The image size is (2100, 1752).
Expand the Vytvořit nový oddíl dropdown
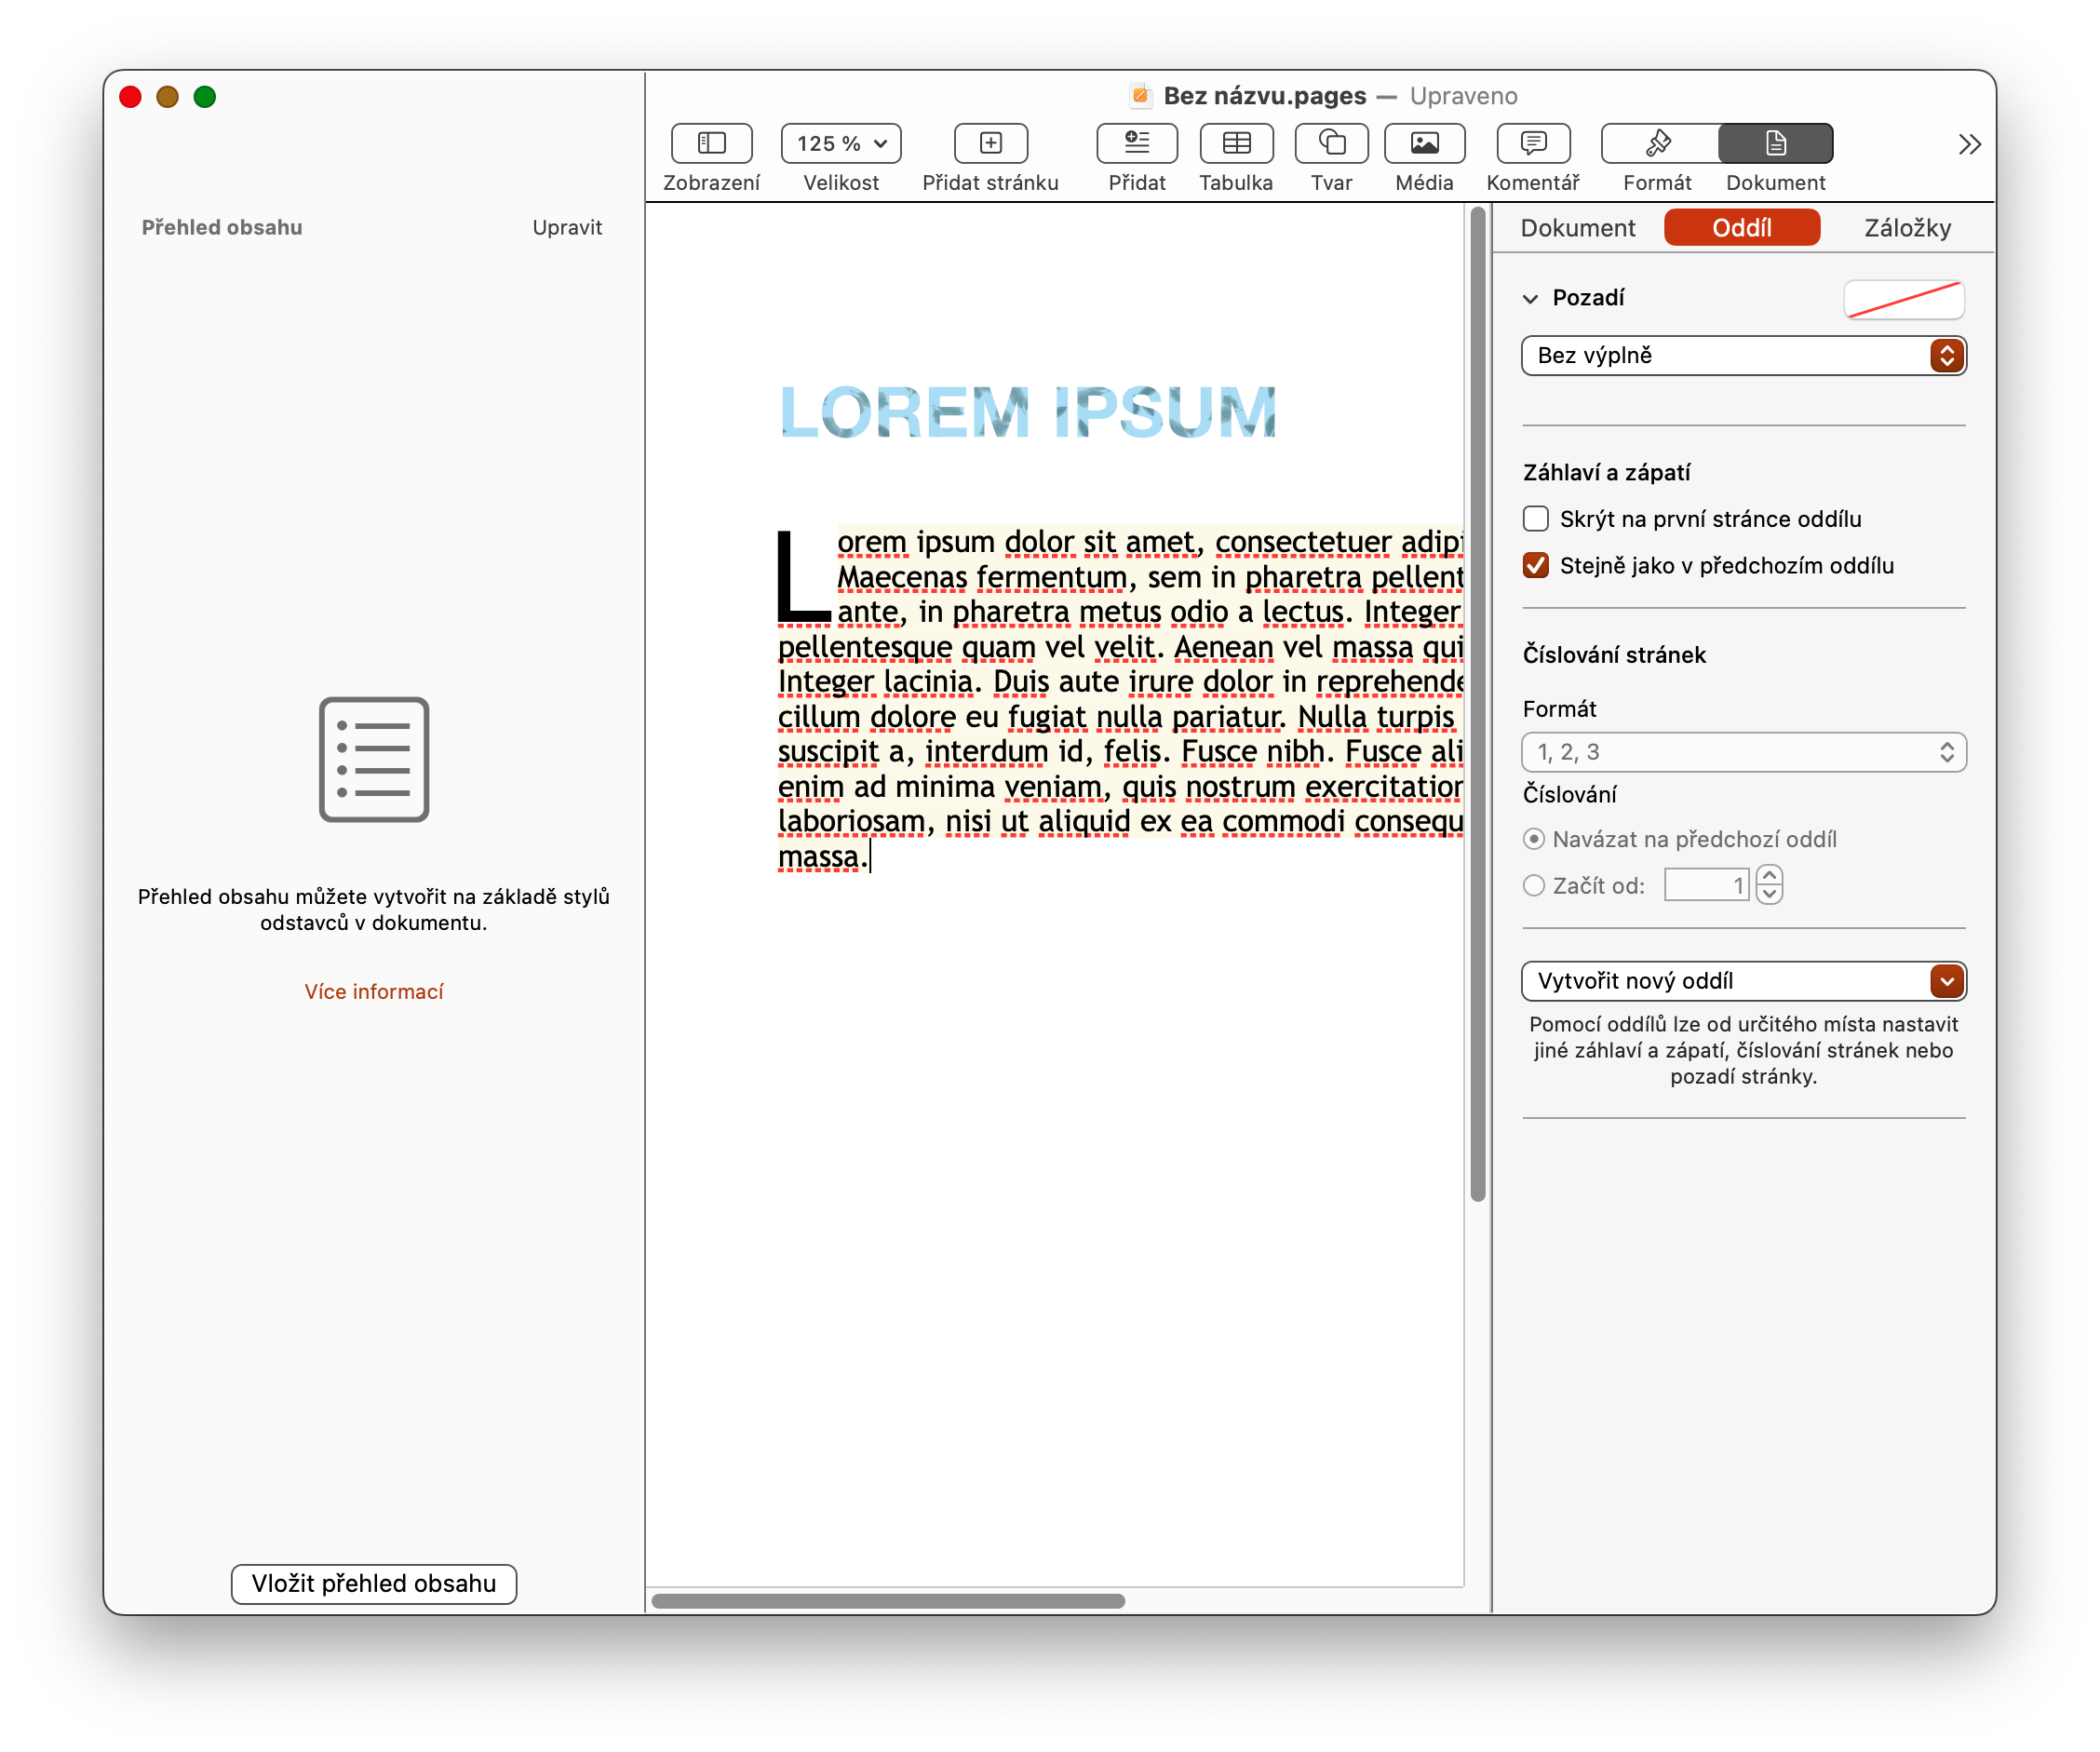pos(1743,981)
